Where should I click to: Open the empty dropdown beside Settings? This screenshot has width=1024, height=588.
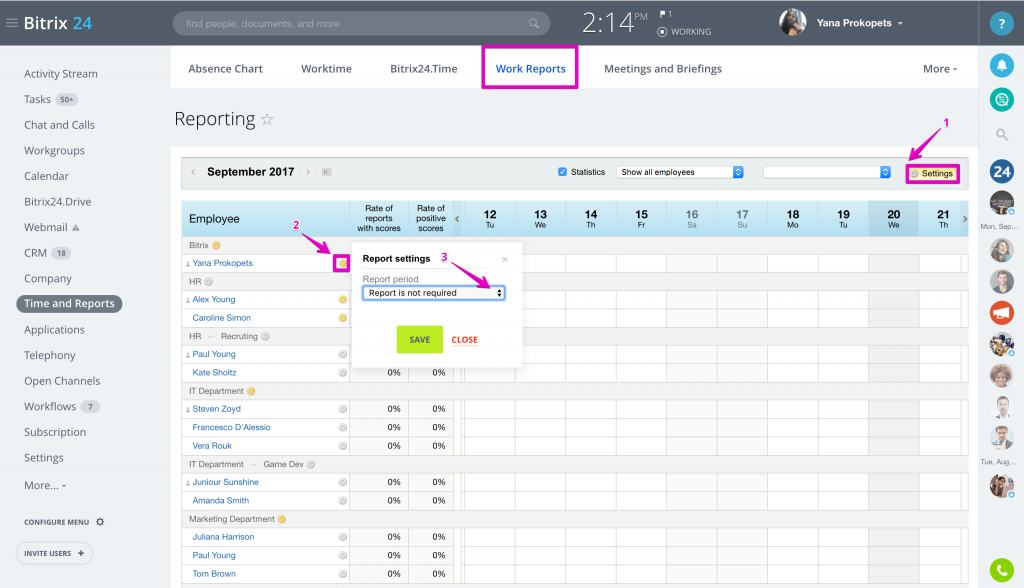coord(827,172)
